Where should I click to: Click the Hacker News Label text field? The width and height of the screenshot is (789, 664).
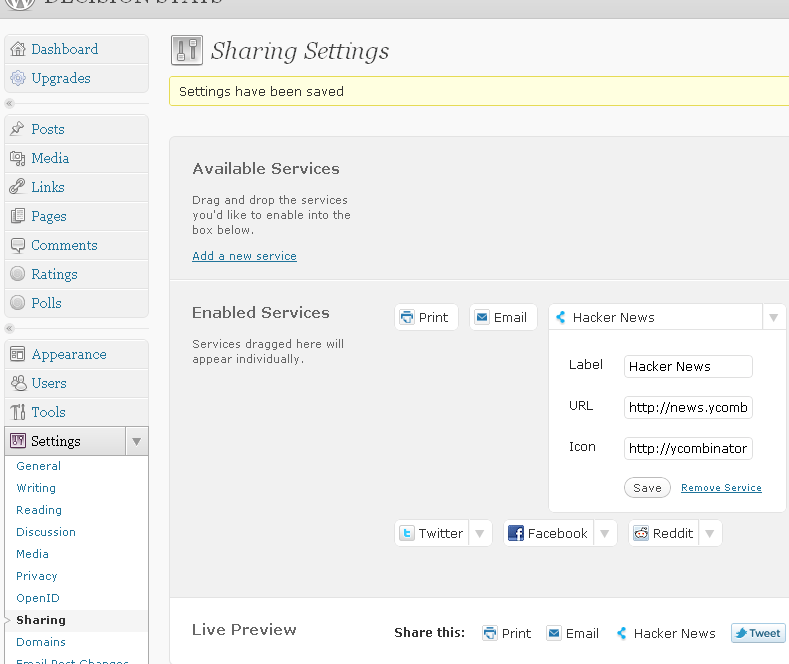(688, 366)
